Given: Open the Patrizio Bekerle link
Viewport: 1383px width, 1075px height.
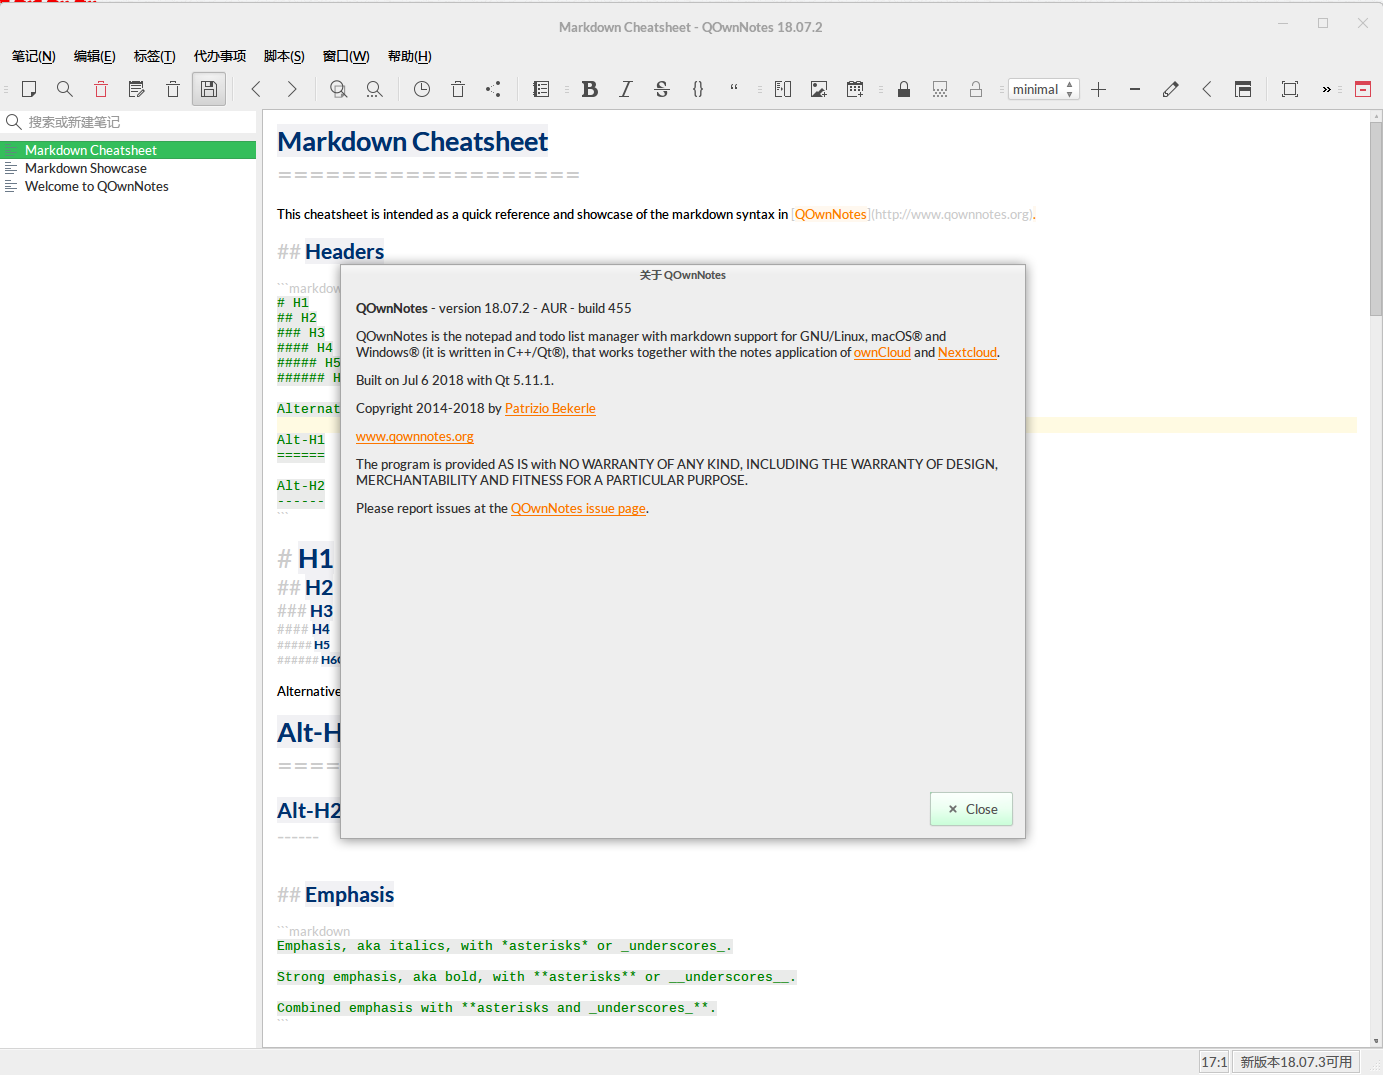Looking at the screenshot, I should coord(550,408).
